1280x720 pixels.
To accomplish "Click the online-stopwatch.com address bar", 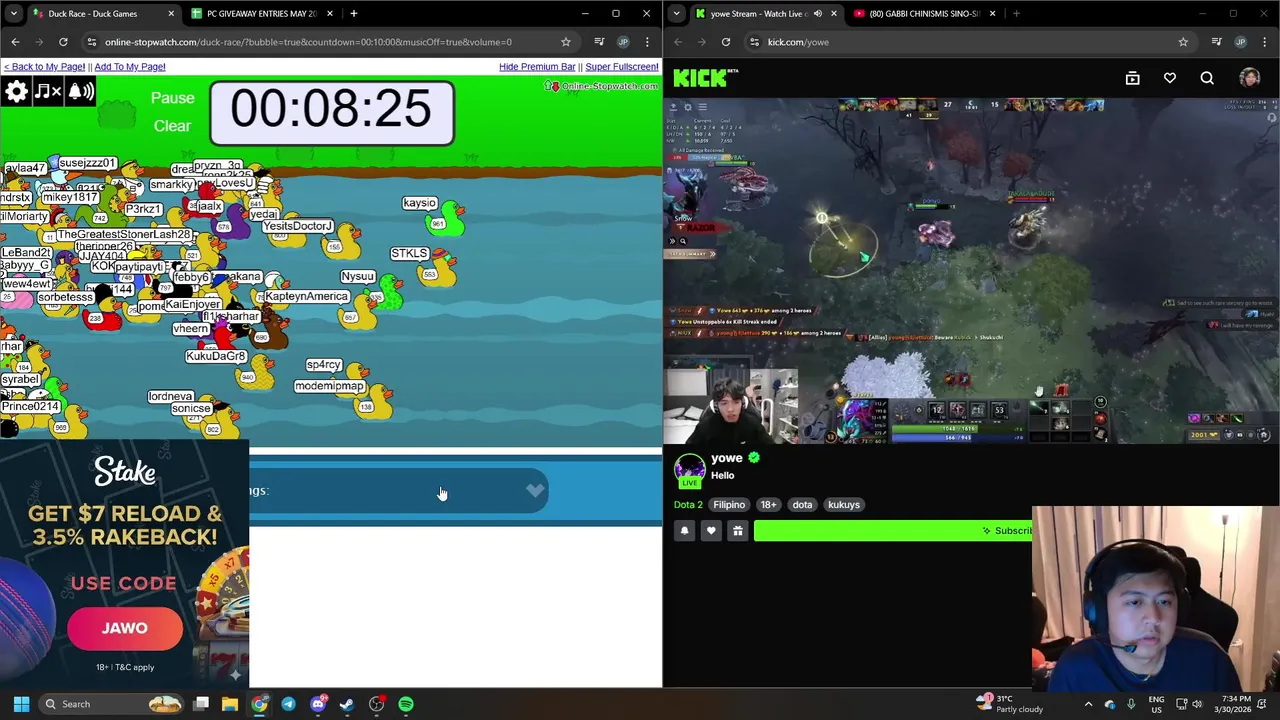I will coord(308,42).
